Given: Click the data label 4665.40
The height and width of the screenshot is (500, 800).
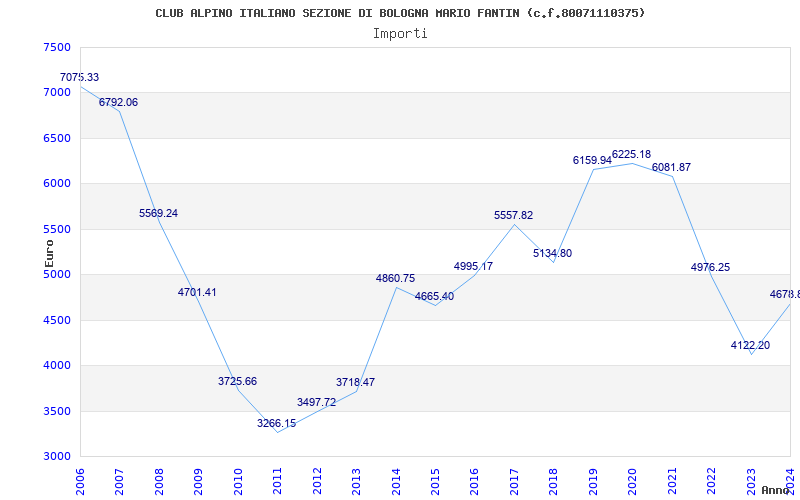Looking at the screenshot, I should (x=435, y=296).
